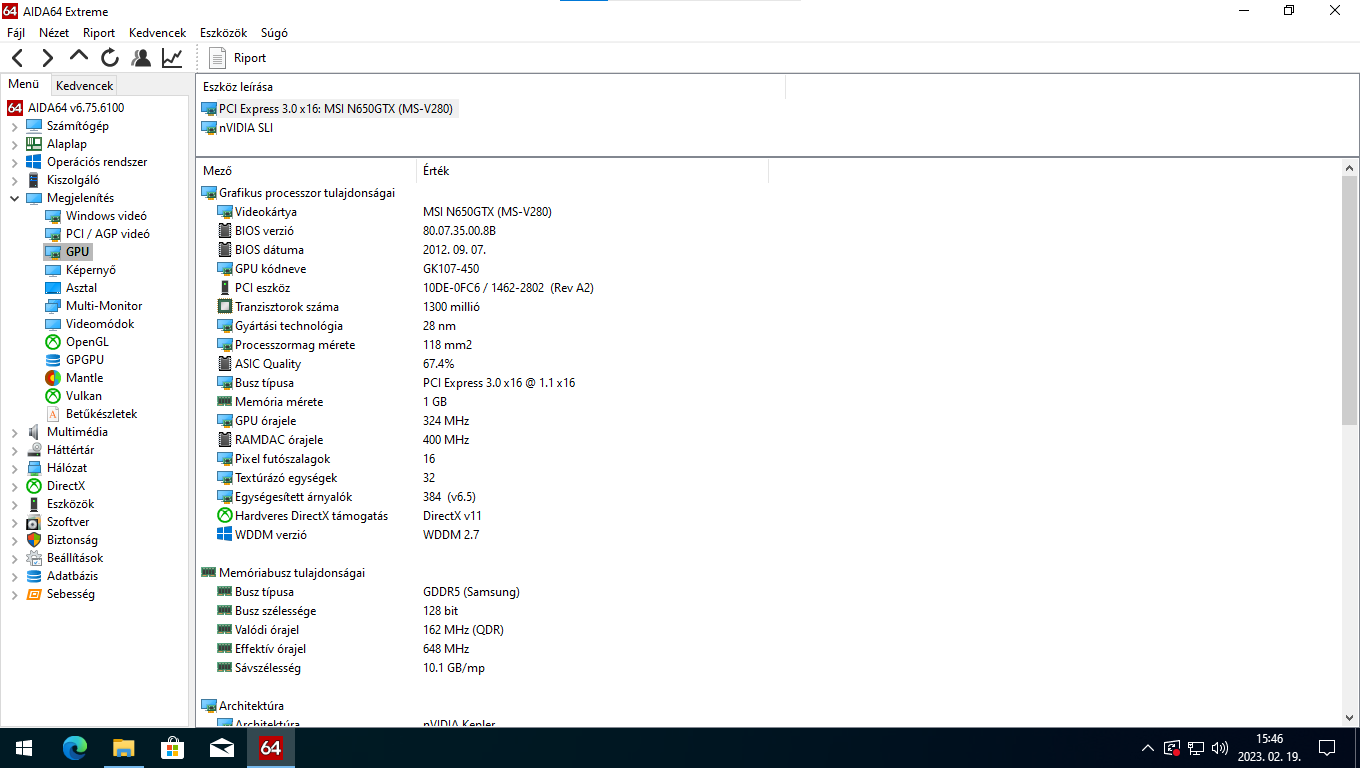Show hidden system tray icons
Screen dimensions: 1360x768
click(1148, 748)
